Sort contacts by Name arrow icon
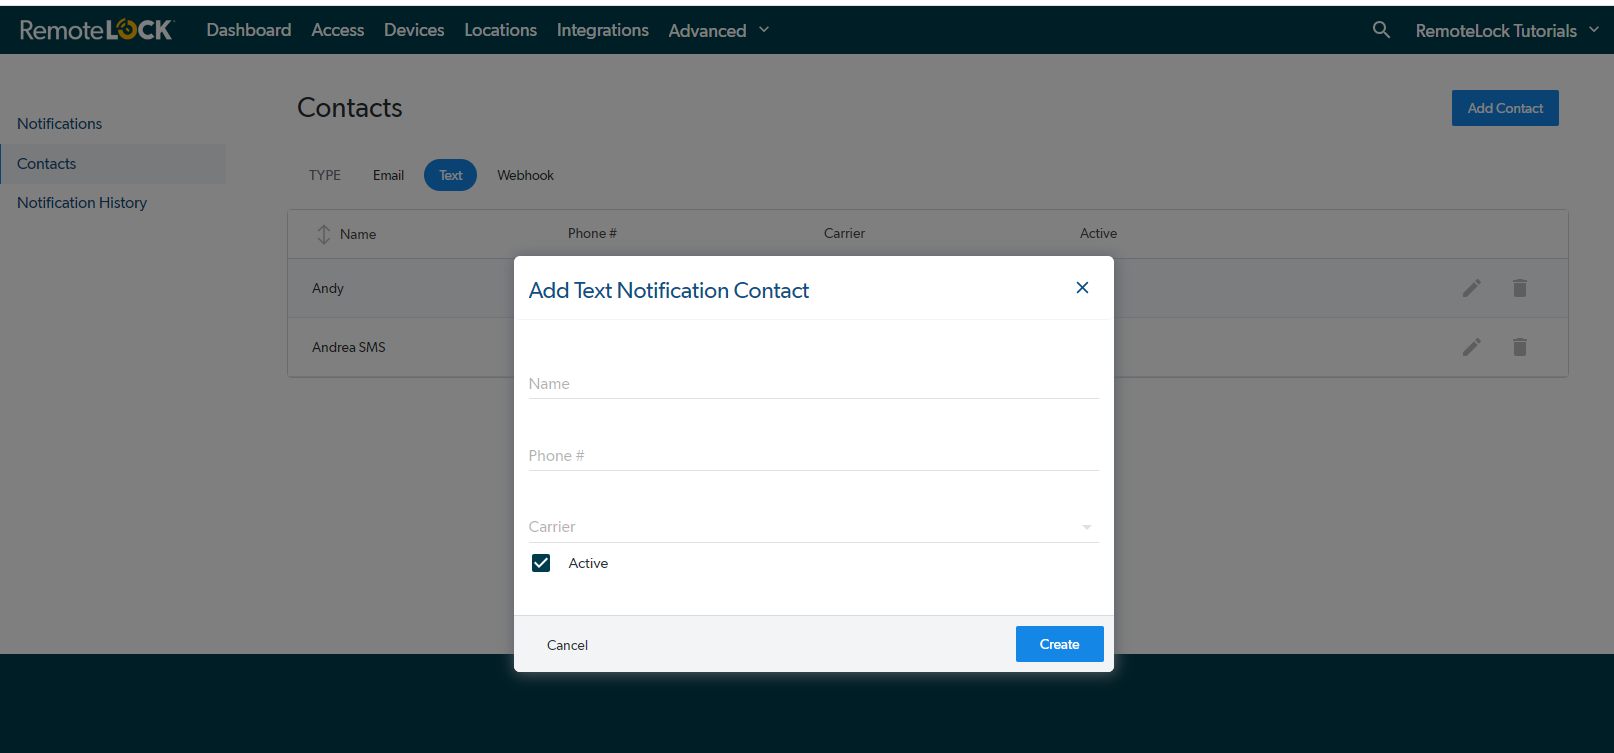The width and height of the screenshot is (1614, 753). 324,234
